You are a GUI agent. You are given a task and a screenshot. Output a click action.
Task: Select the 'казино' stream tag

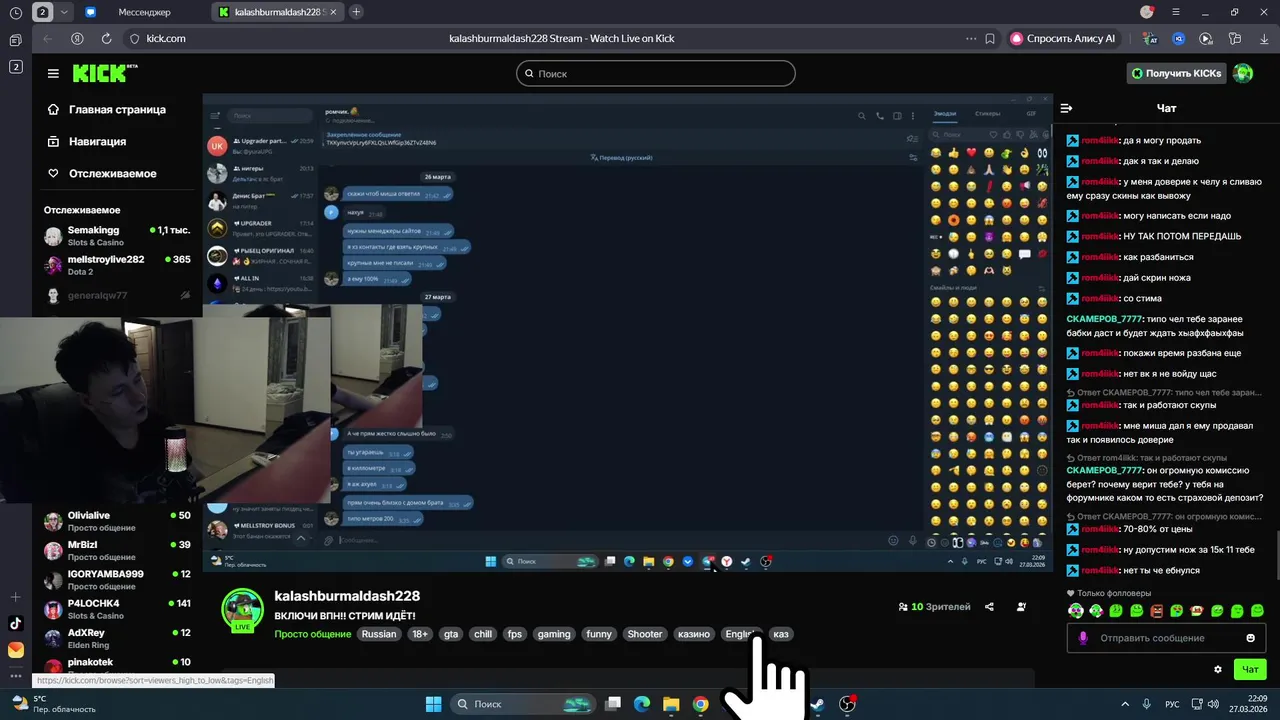tap(694, 634)
